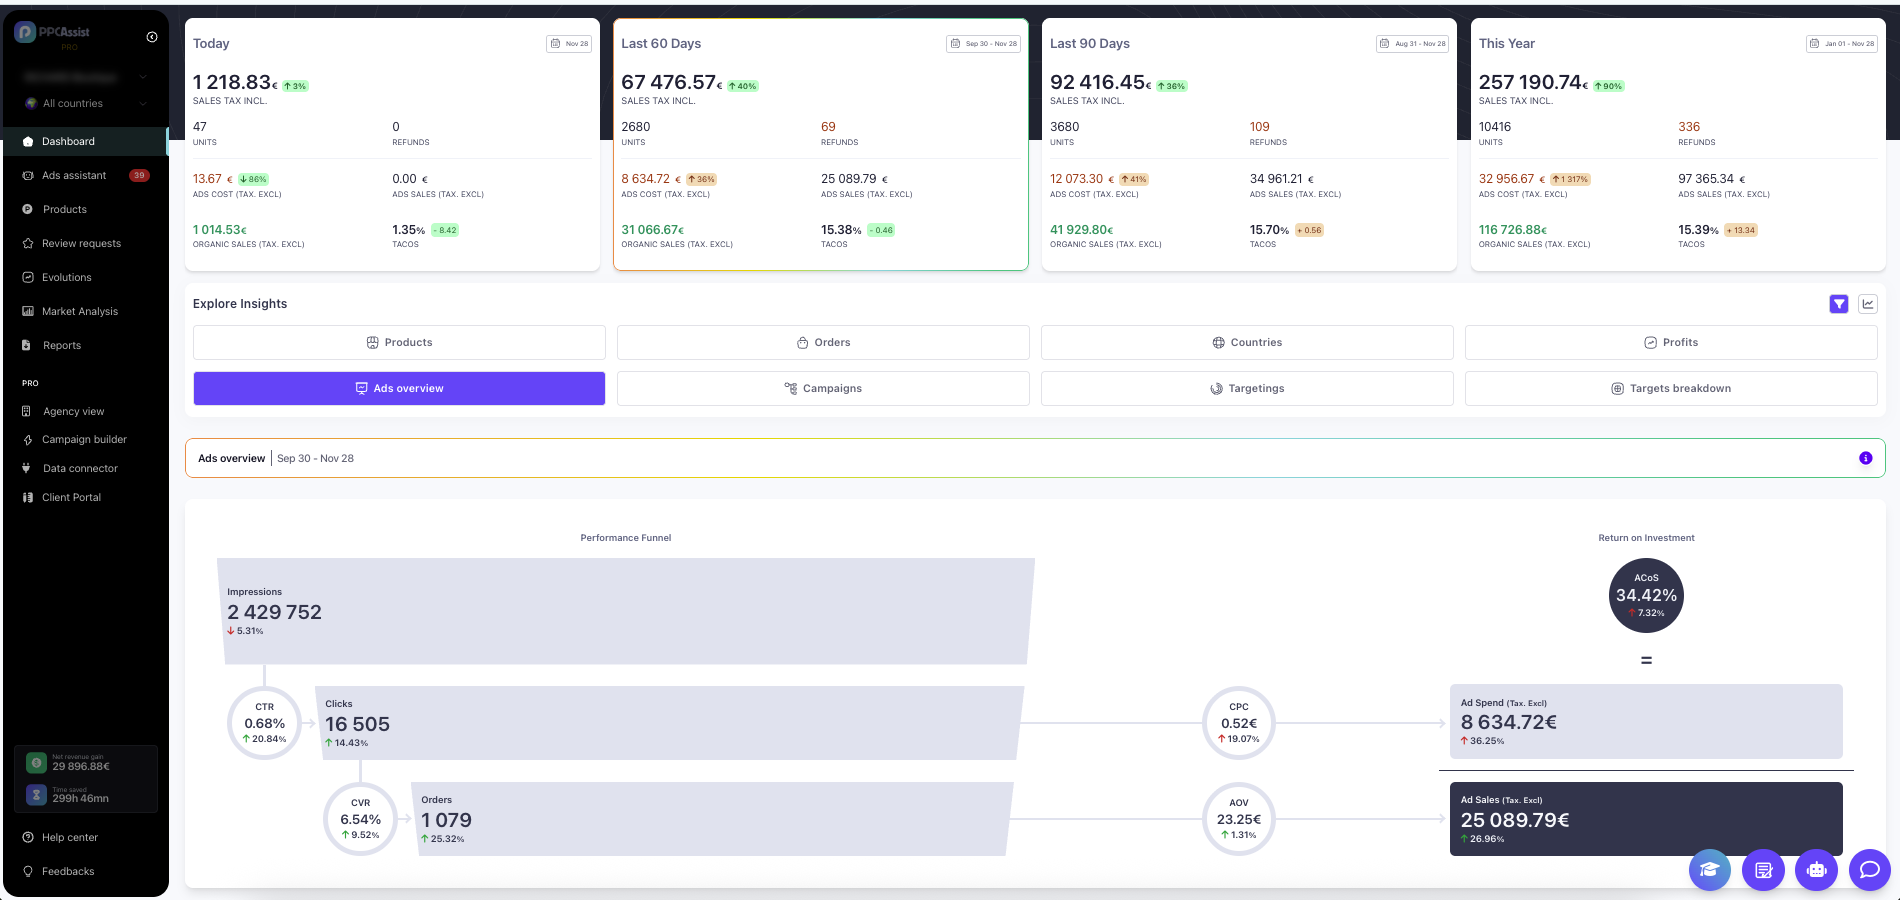Click the purple filter funnel icon
The height and width of the screenshot is (900, 1900).
tap(1838, 304)
